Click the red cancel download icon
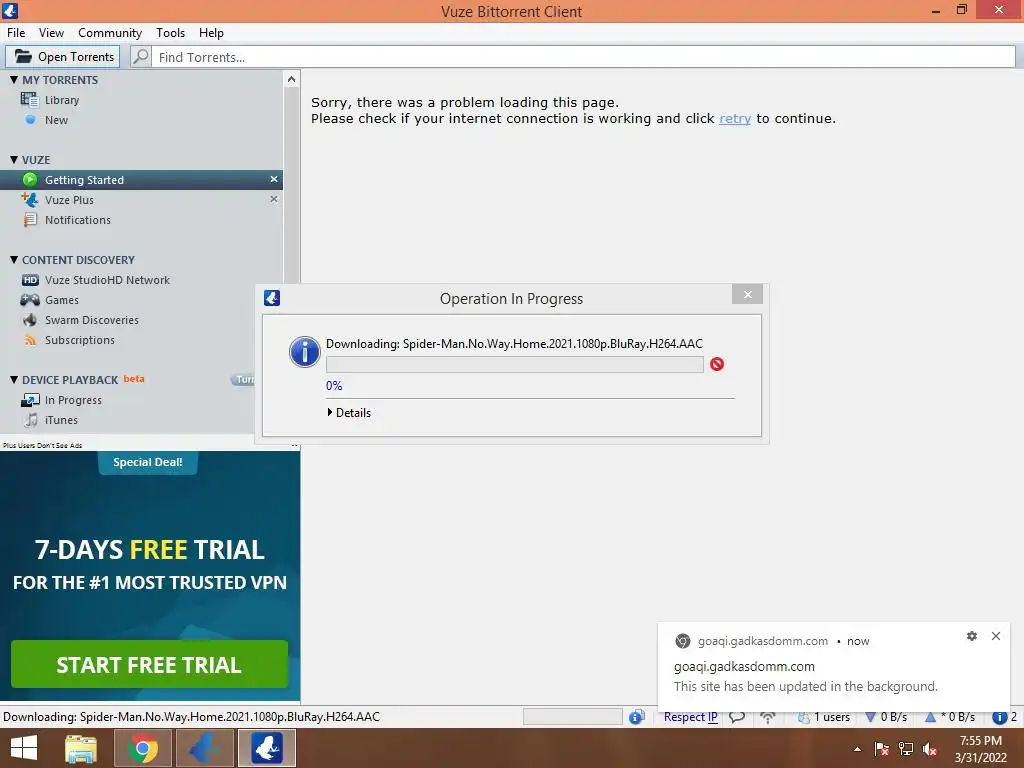 click(717, 364)
